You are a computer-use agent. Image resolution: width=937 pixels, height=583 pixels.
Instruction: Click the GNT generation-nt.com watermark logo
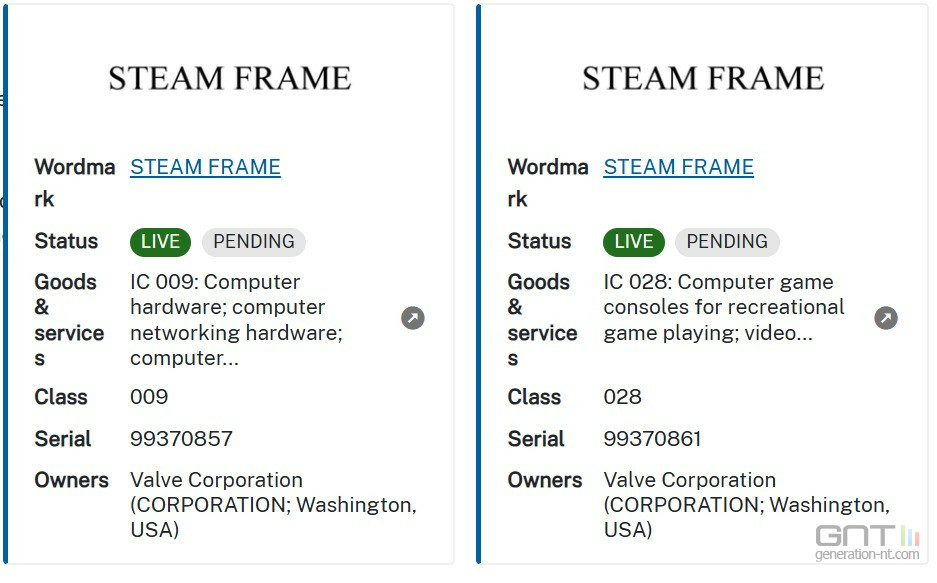coord(867,542)
